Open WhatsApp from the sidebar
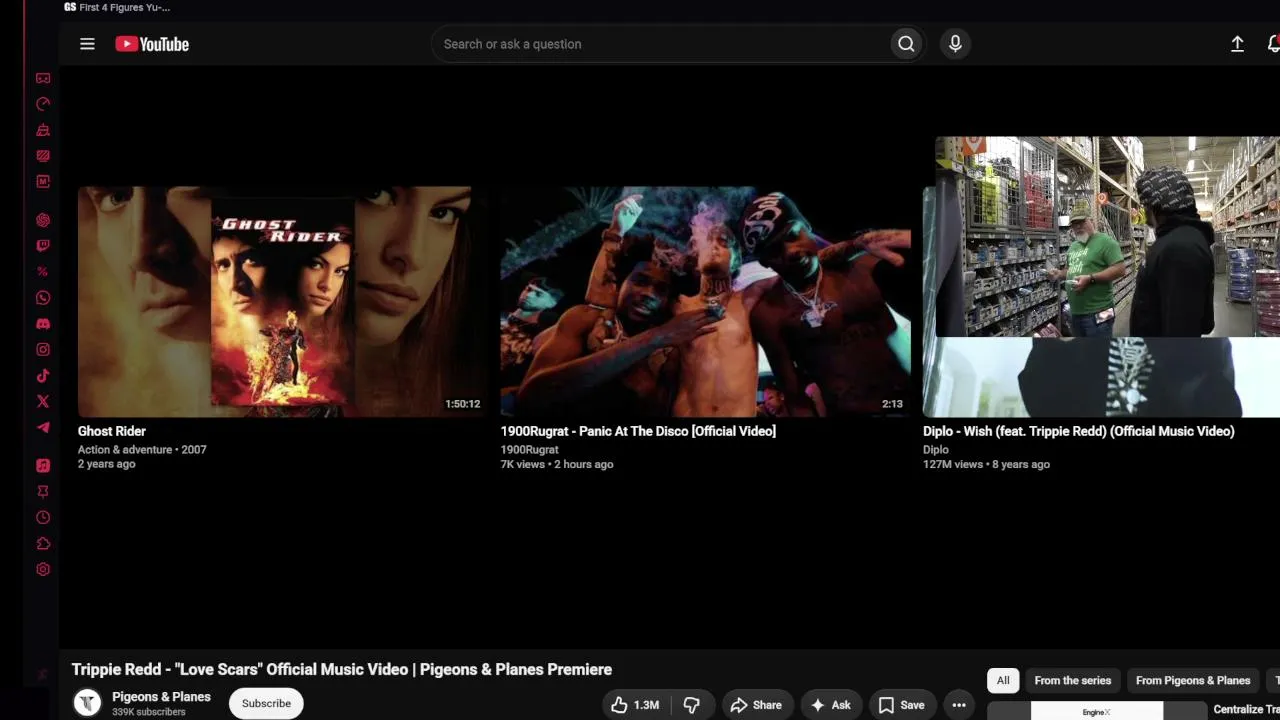The image size is (1280, 720). point(43,298)
